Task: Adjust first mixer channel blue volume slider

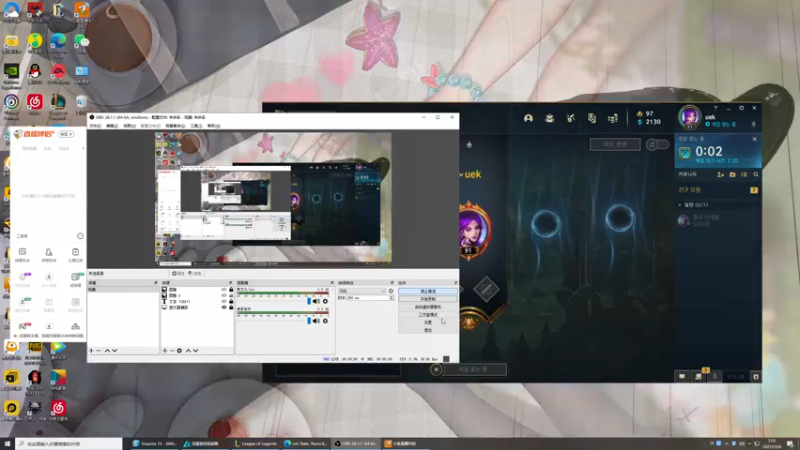Action: (x=309, y=302)
